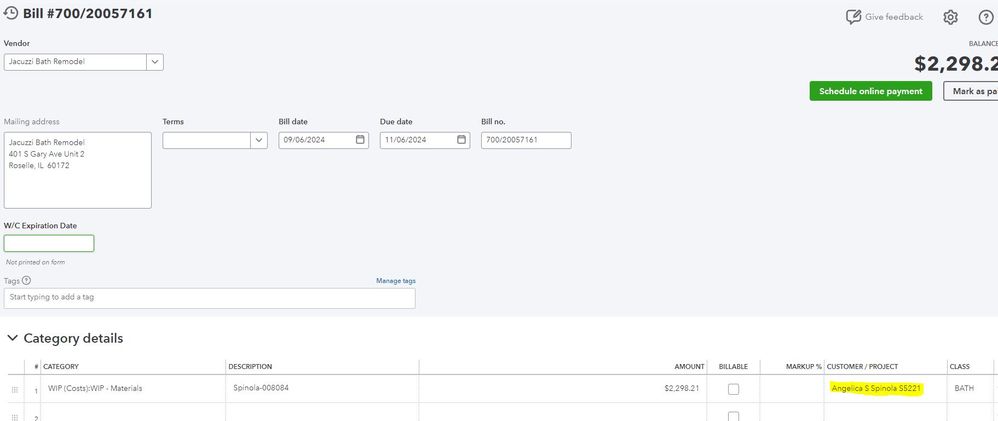Click Tags info question icon
This screenshot has width=998, height=421.
(27, 281)
